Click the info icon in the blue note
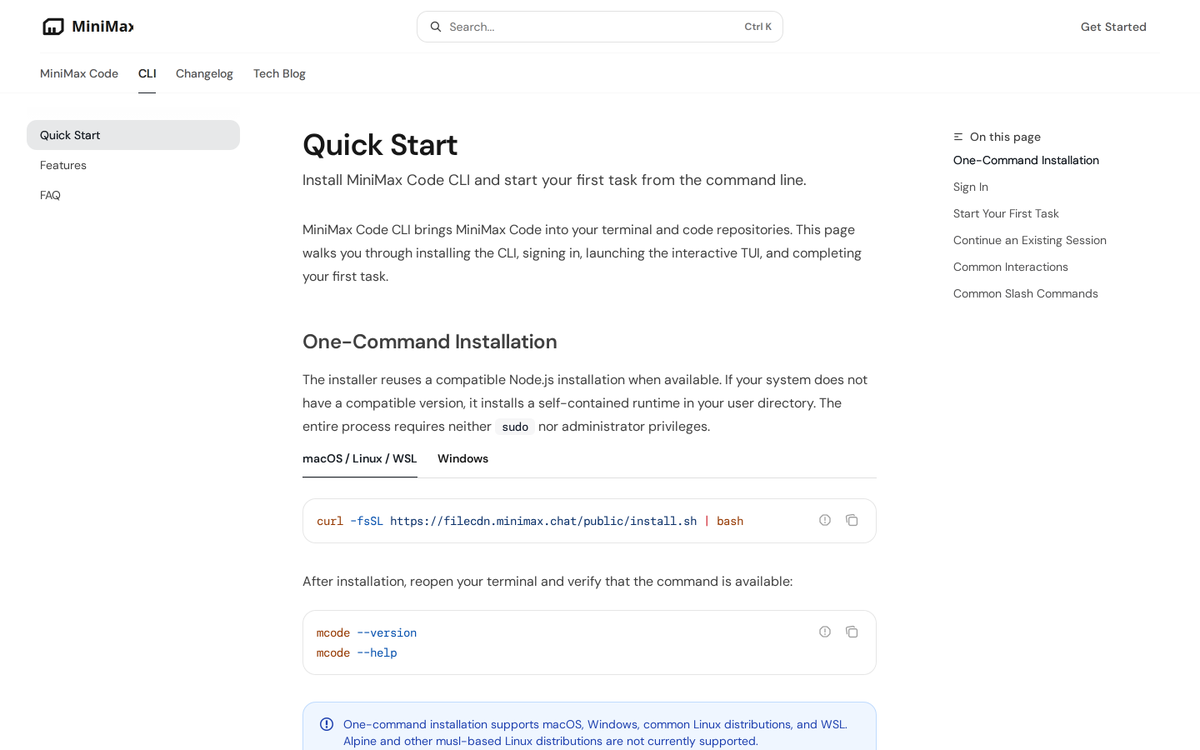The height and width of the screenshot is (750, 1200). [x=327, y=724]
